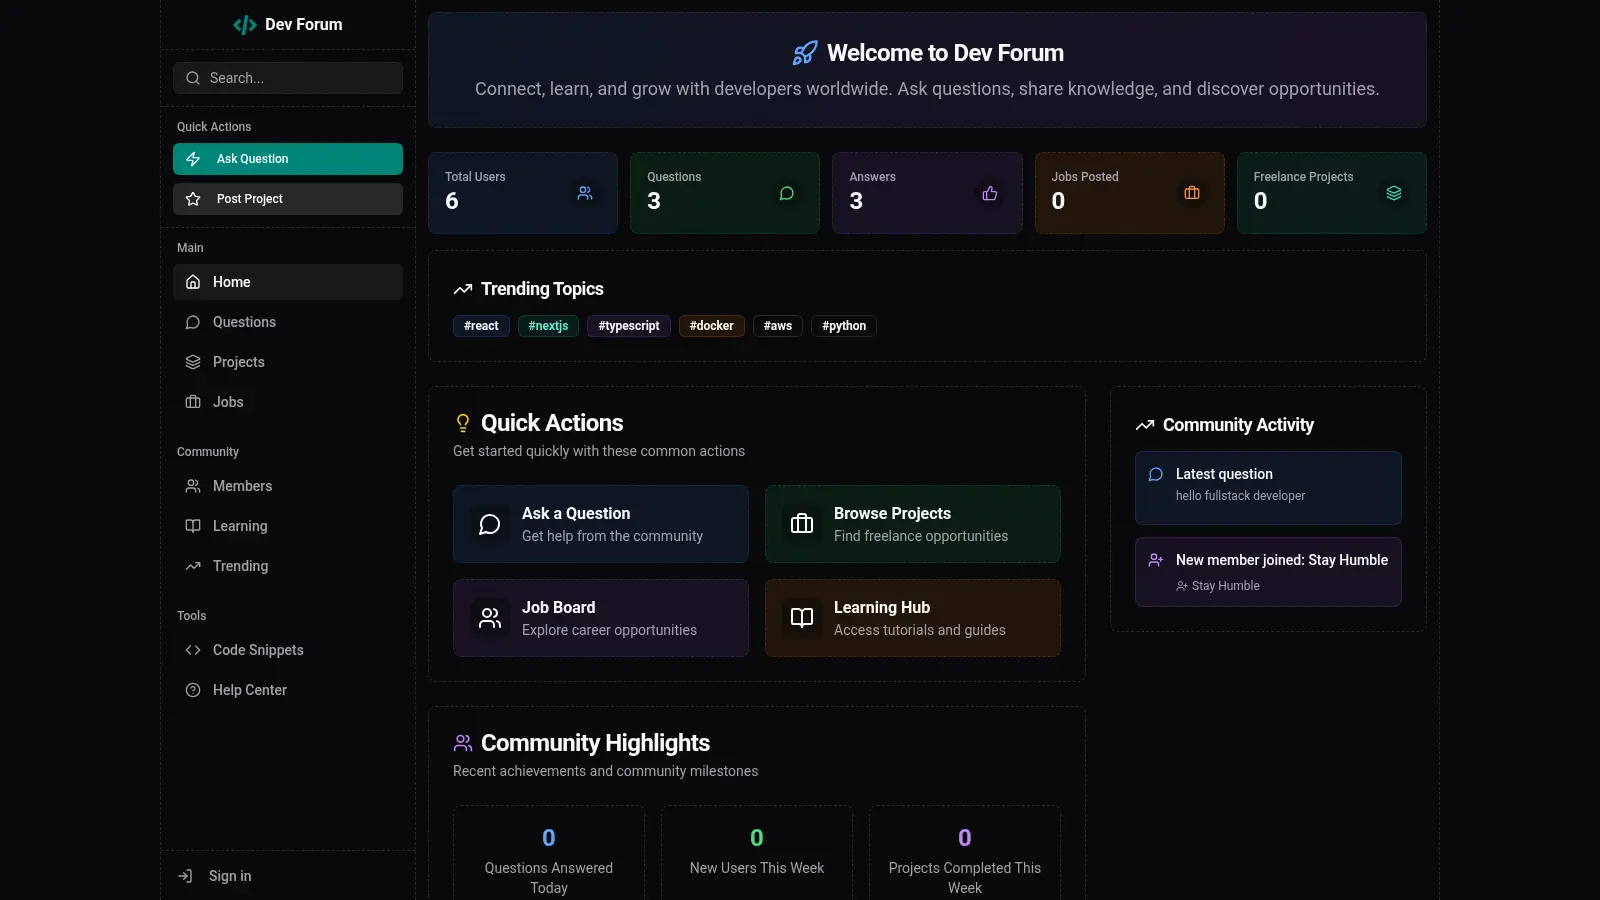1600x900 pixels.
Task: Click the 'New Users This Week' label
Action: tap(757, 868)
